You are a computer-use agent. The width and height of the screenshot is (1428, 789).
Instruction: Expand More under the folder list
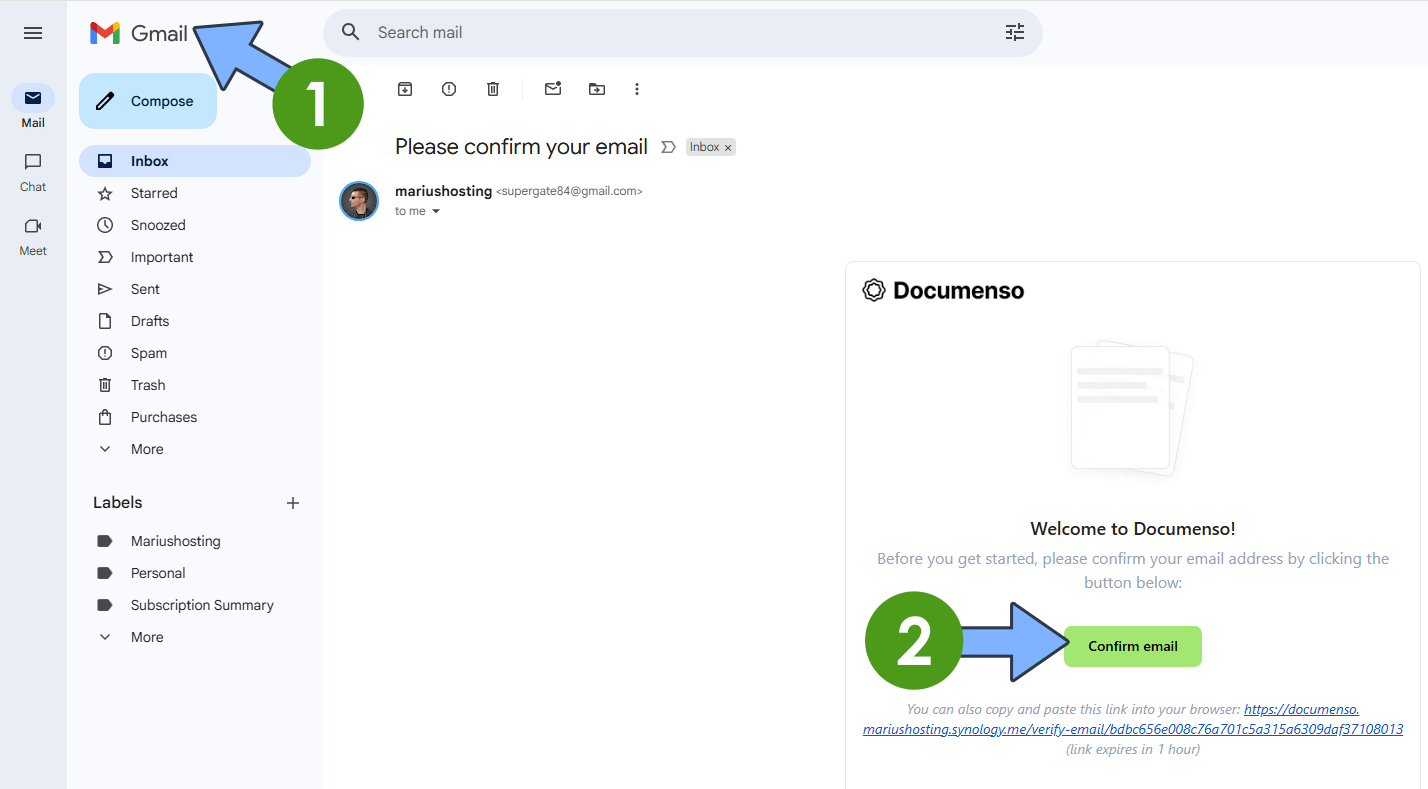coord(146,449)
